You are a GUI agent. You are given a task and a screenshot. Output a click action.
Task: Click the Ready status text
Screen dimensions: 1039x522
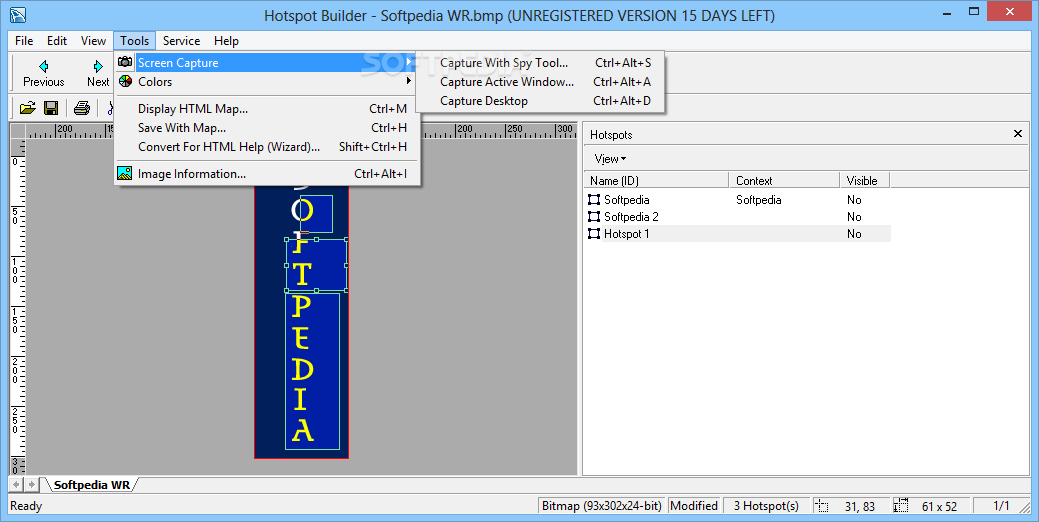click(x=26, y=506)
